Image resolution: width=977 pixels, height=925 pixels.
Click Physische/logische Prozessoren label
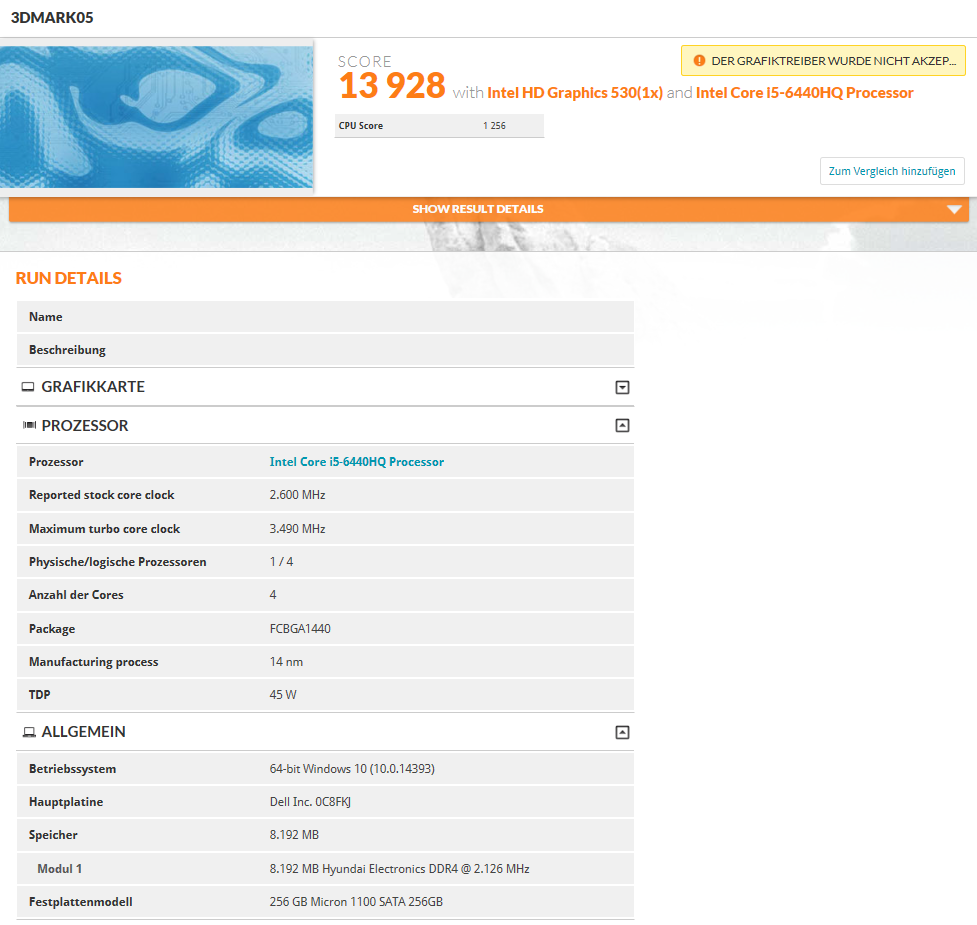117,562
